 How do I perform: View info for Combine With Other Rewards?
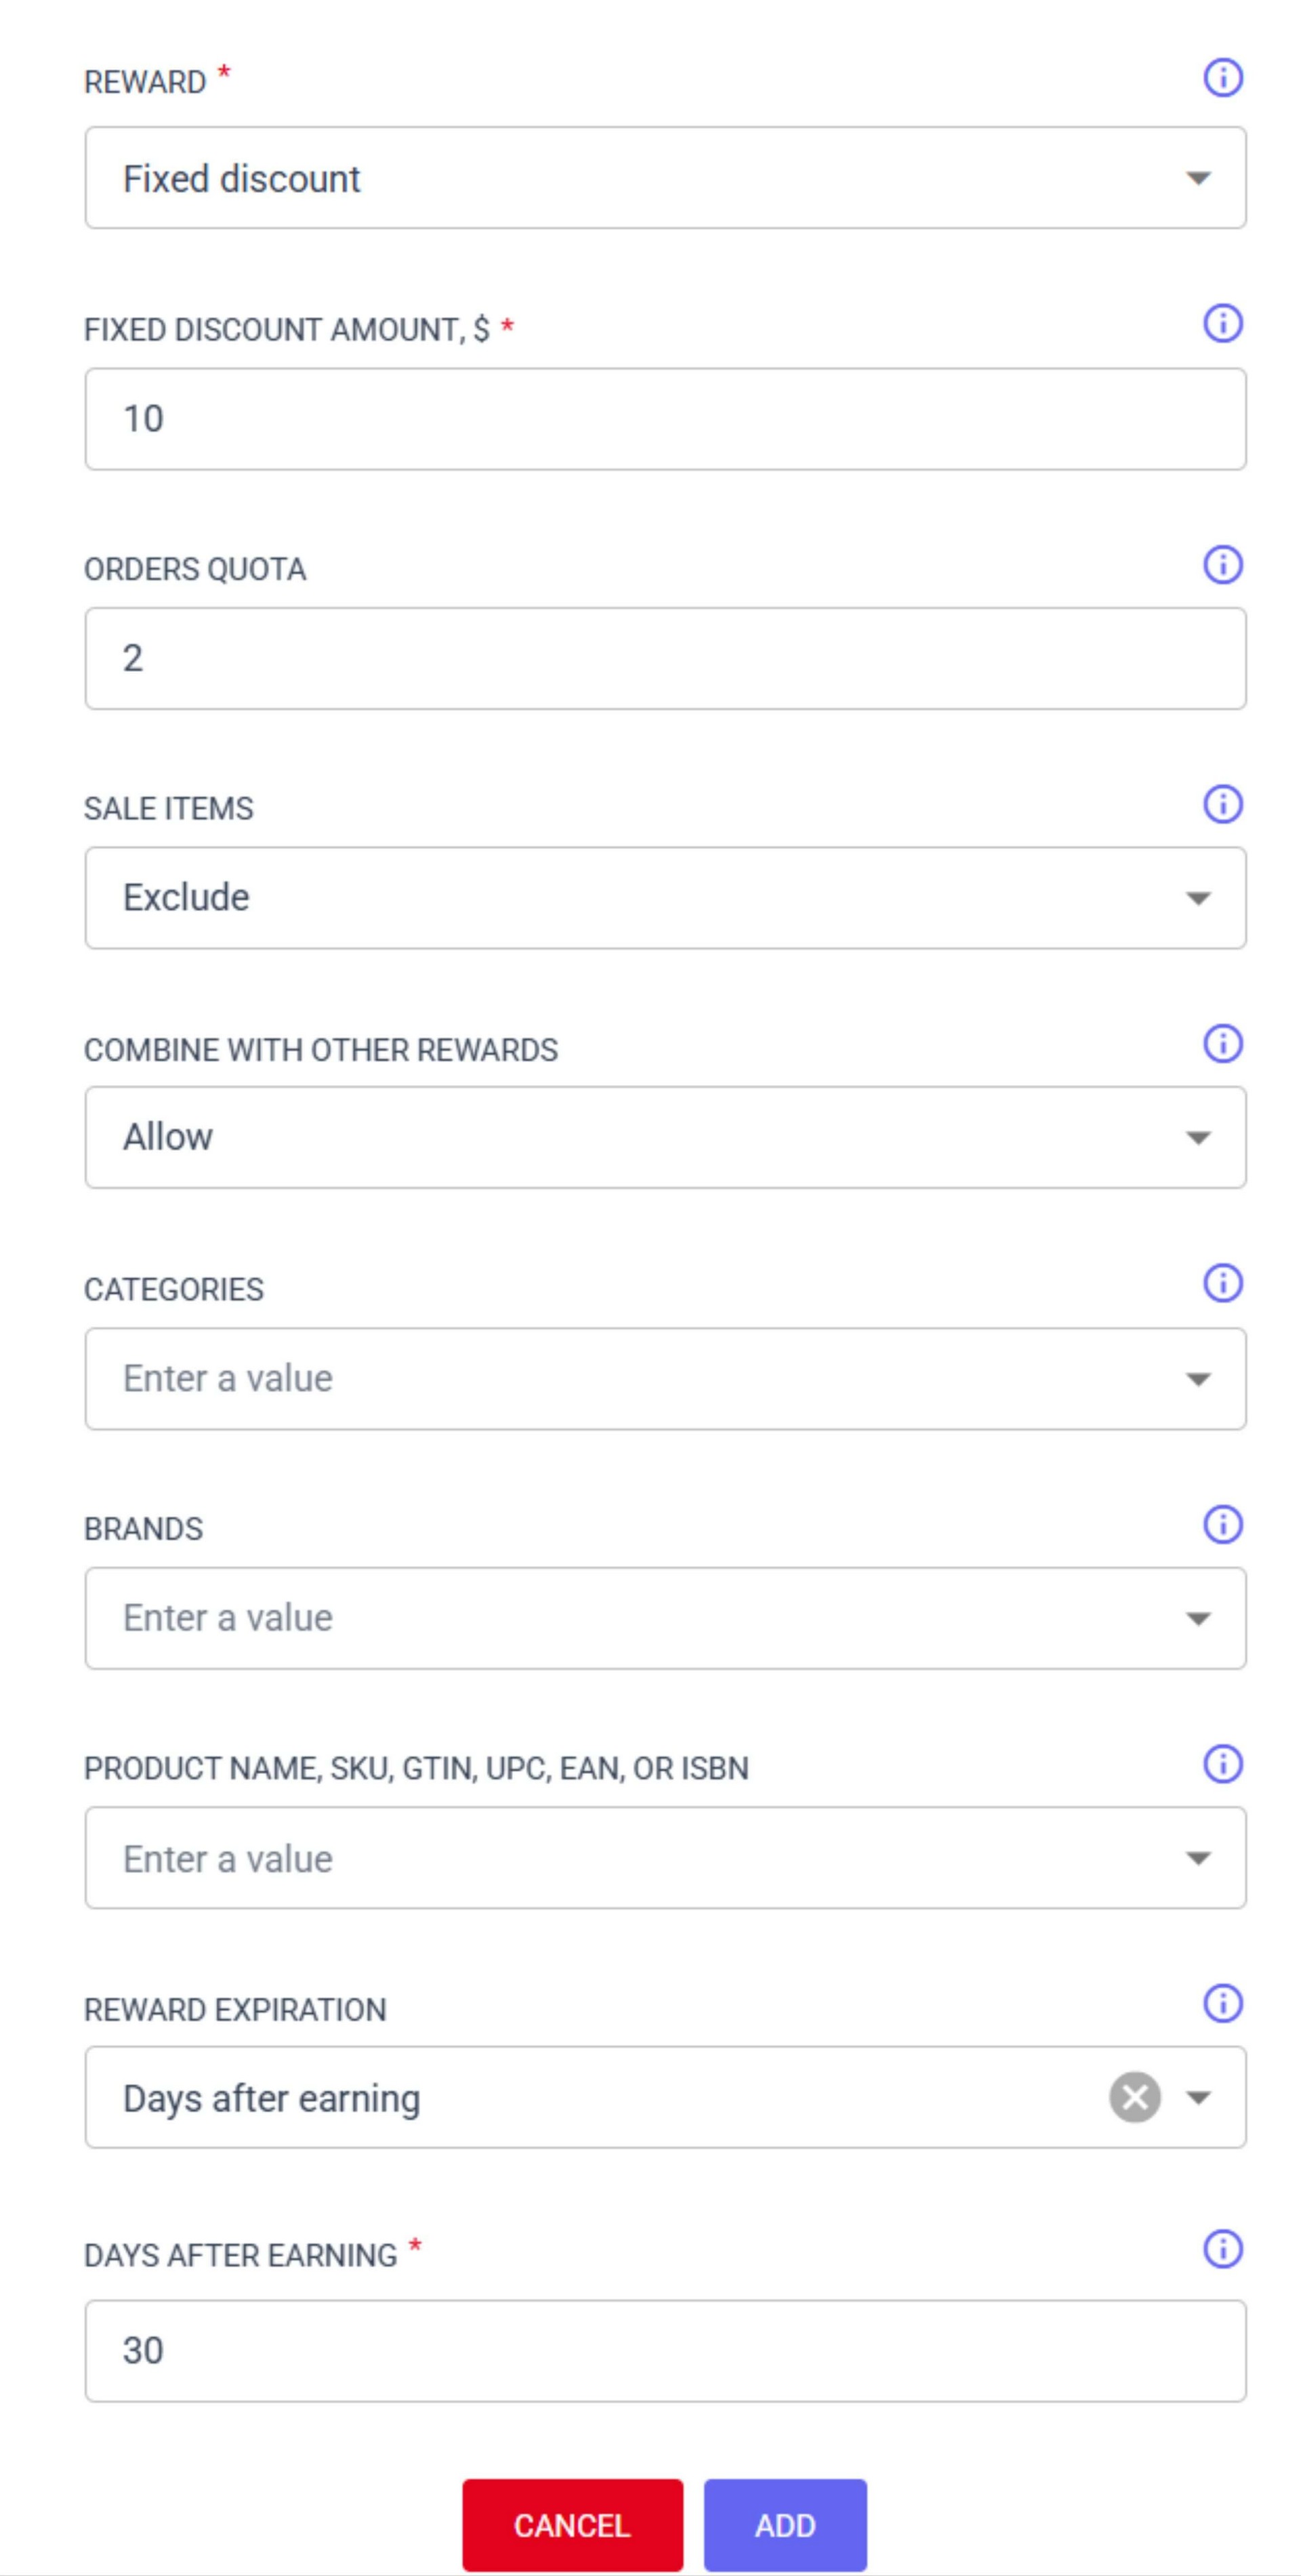pos(1222,1044)
